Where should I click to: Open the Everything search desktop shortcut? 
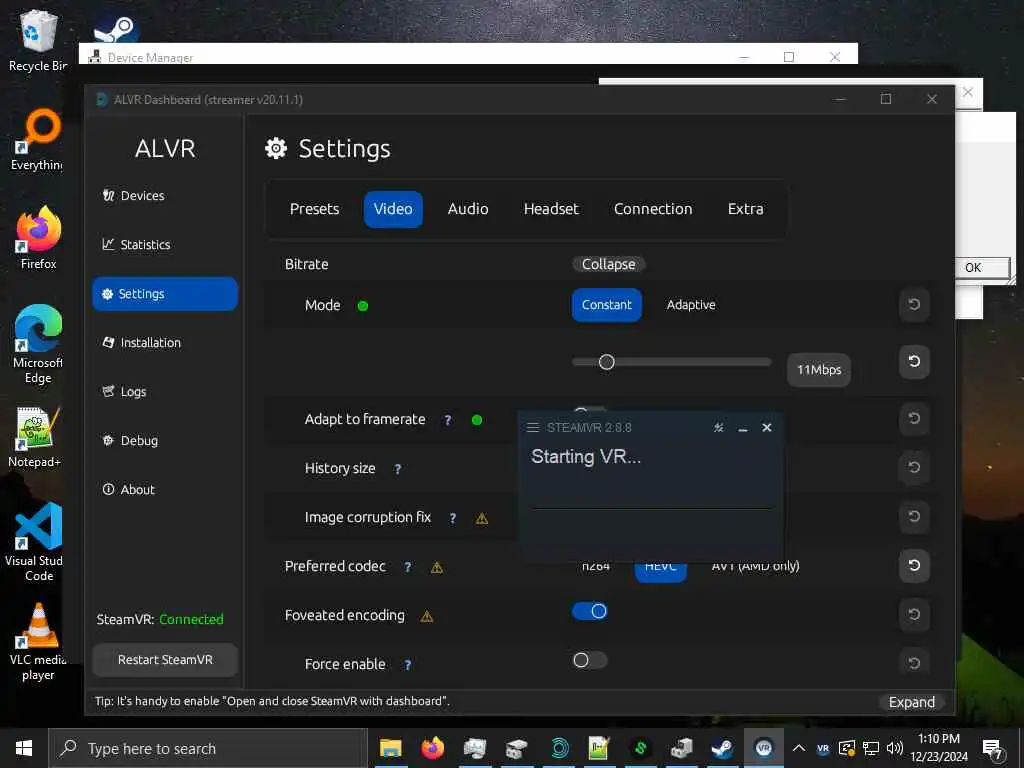(x=37, y=140)
